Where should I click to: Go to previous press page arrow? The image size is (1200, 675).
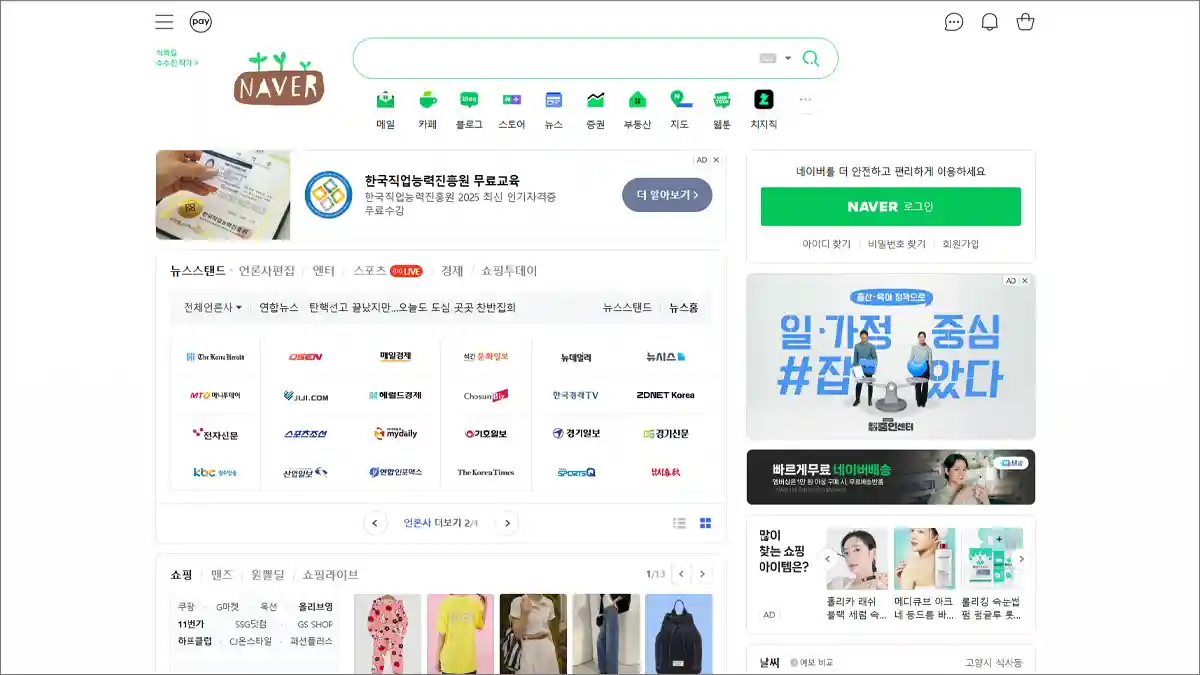(375, 523)
